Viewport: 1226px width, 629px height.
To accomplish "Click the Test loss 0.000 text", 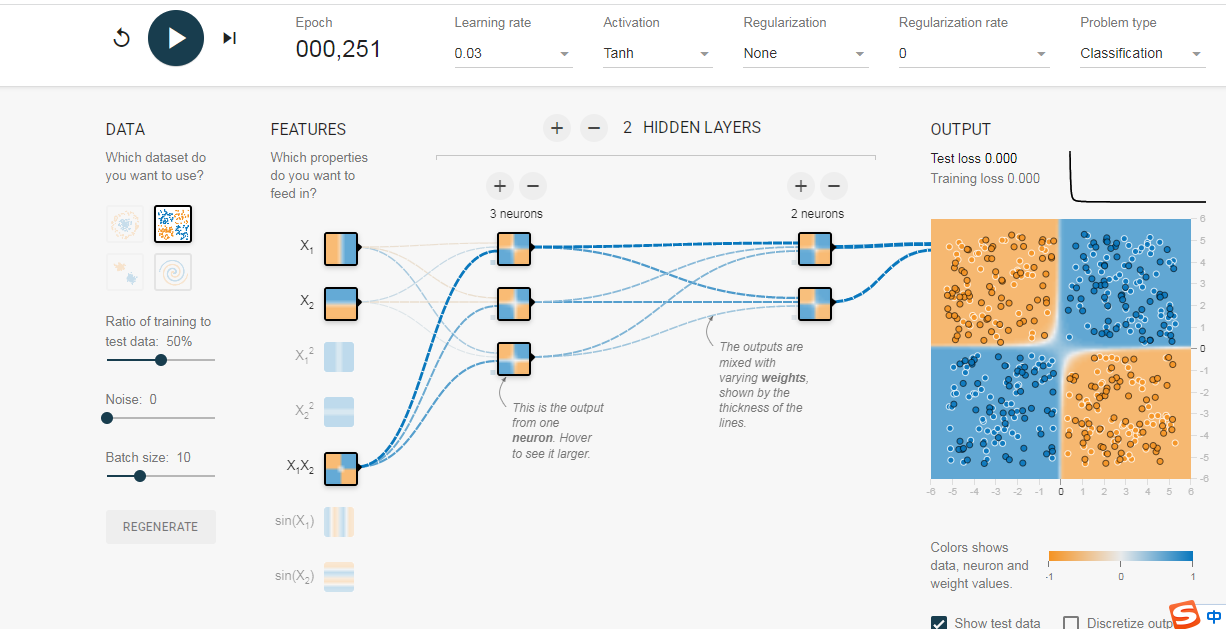I will click(974, 158).
